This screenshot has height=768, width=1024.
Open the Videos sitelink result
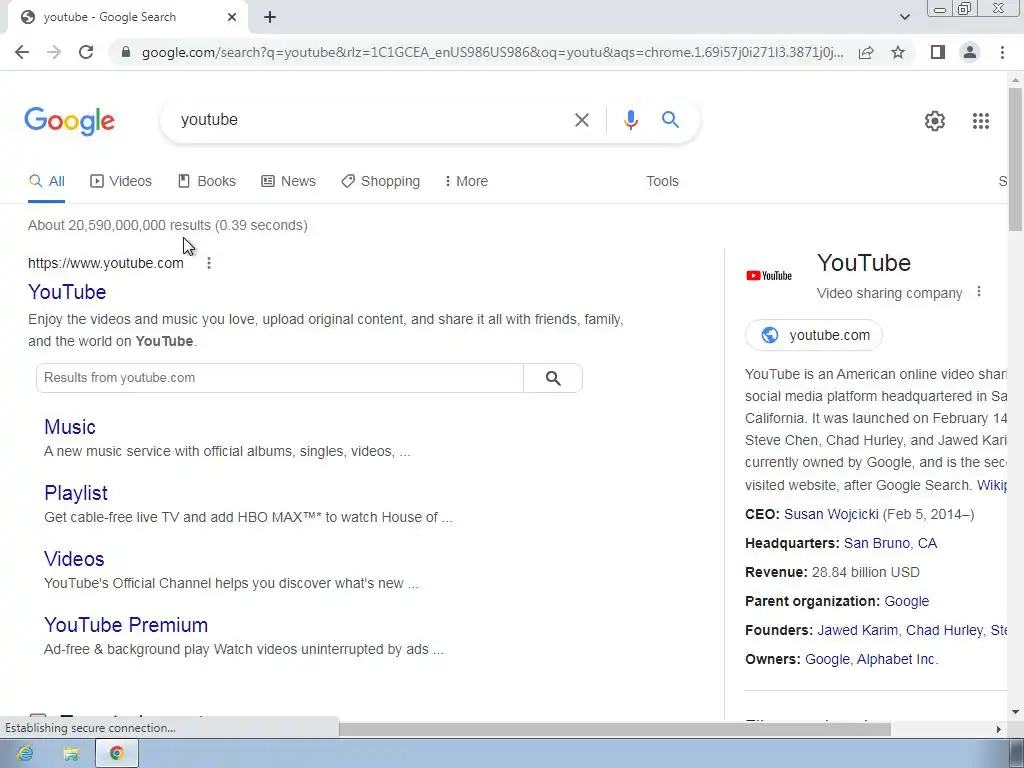(x=74, y=559)
